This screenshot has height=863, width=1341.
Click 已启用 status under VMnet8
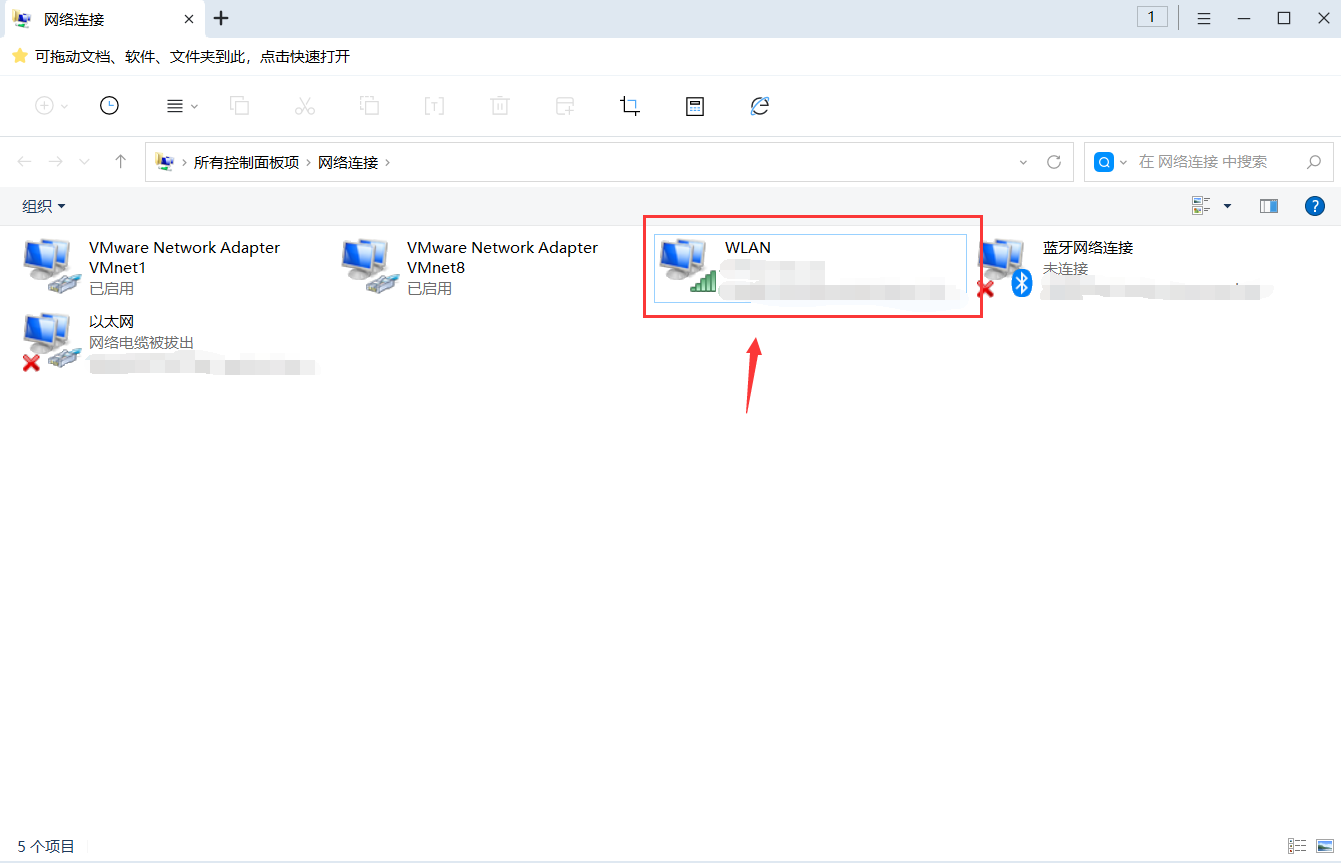[429, 288]
